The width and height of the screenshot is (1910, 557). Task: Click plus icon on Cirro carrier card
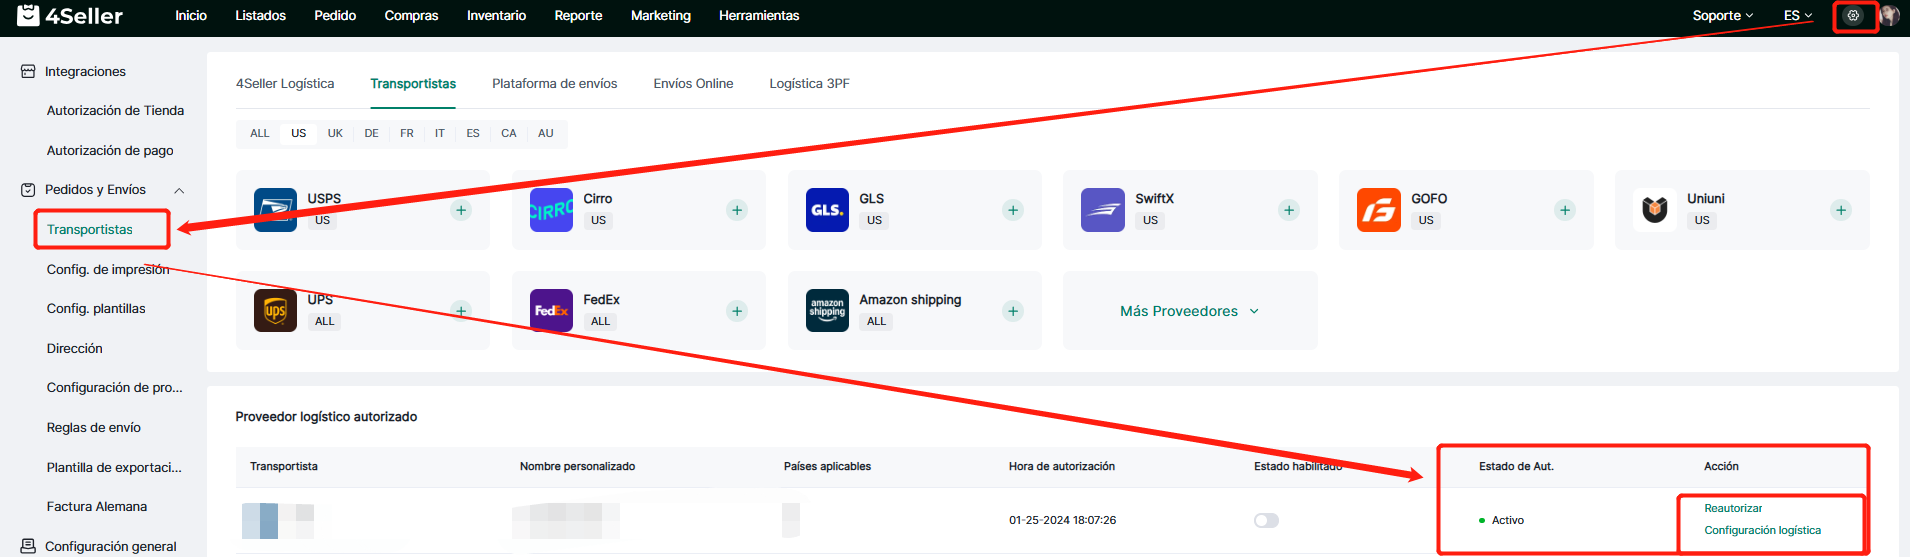737,210
